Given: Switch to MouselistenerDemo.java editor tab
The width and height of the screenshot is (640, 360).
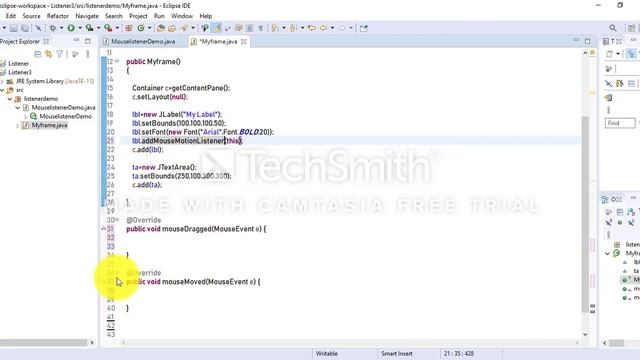Looking at the screenshot, I should click(143, 42).
